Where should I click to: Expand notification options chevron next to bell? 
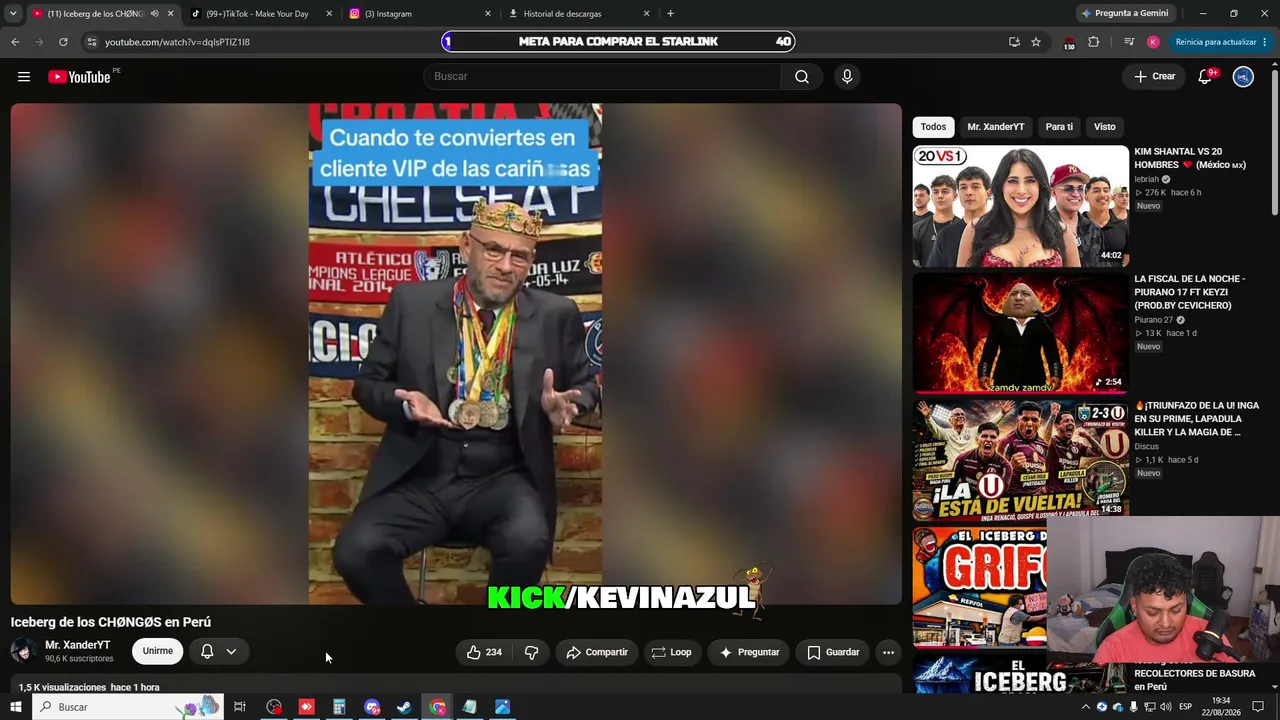[231, 652]
